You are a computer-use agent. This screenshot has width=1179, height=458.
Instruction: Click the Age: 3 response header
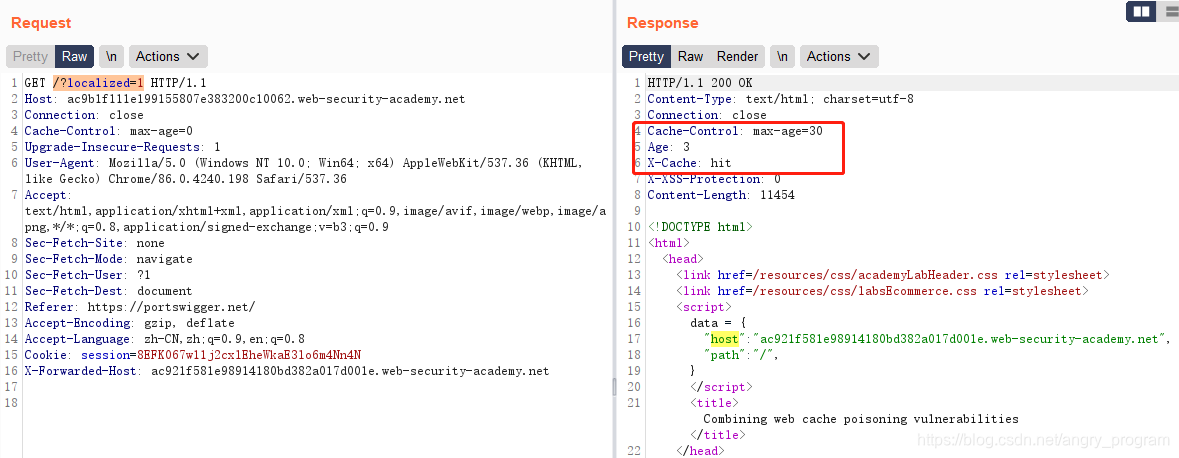668,147
